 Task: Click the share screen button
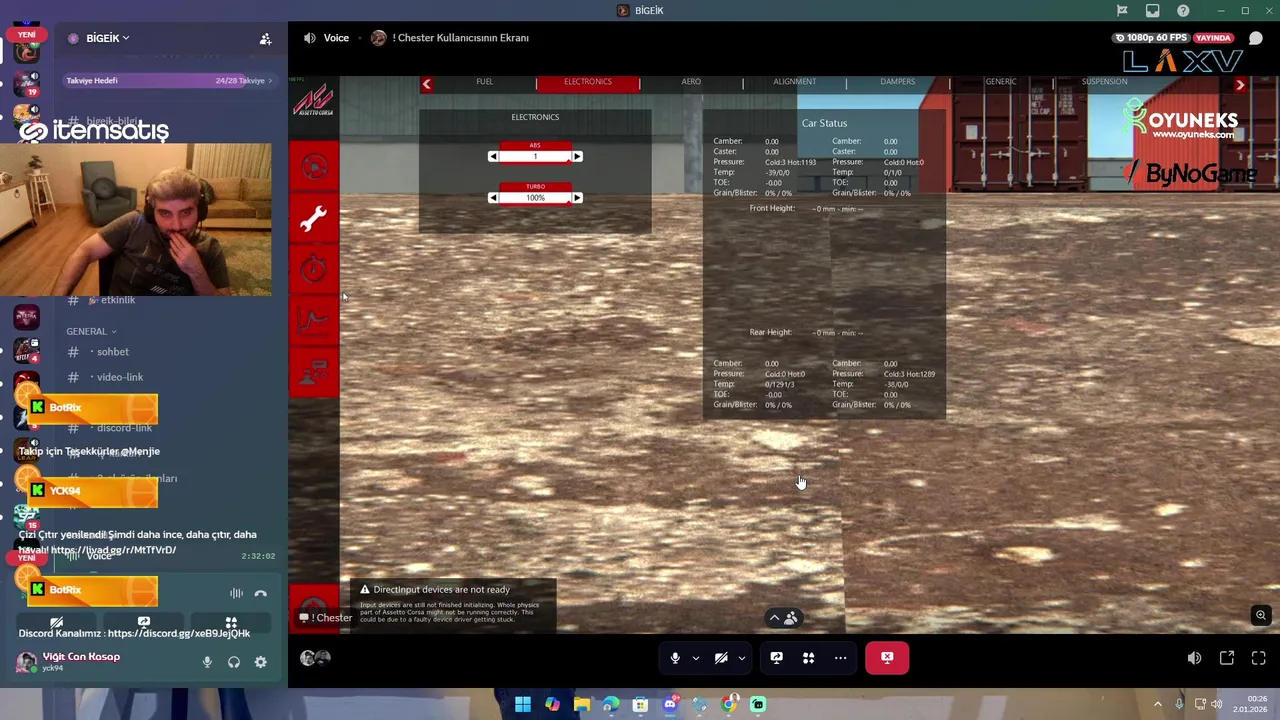776,658
